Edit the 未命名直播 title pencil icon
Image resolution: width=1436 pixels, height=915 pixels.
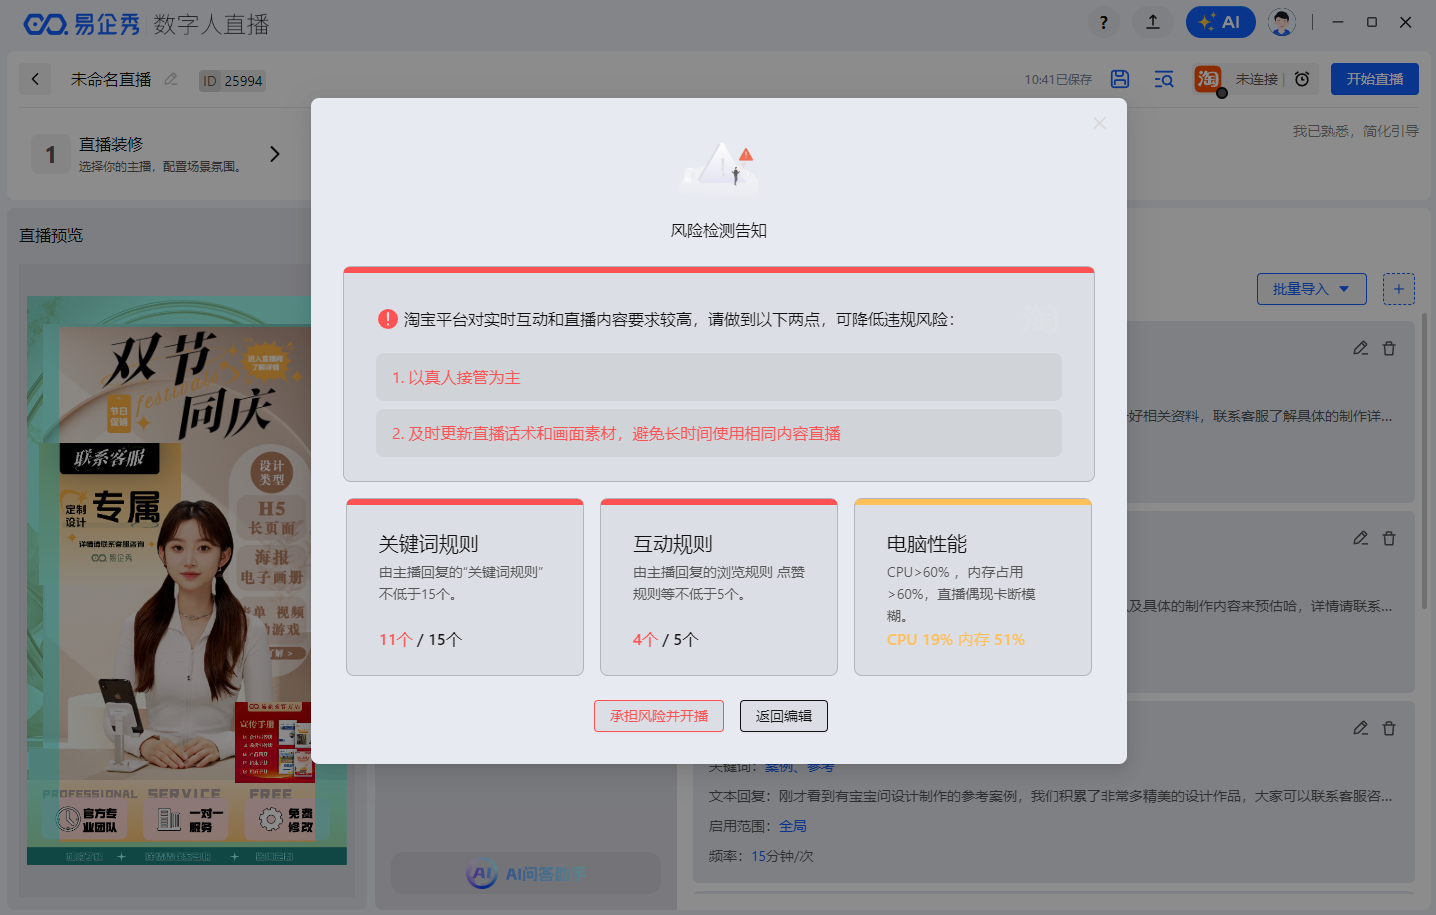pyautogui.click(x=171, y=79)
